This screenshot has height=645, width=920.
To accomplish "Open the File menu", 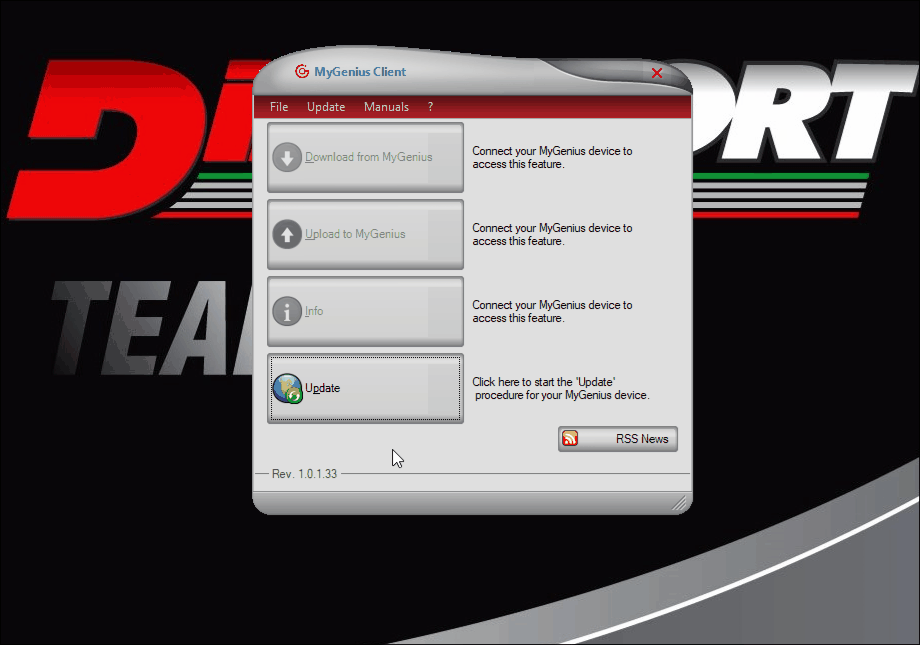I will [x=279, y=107].
